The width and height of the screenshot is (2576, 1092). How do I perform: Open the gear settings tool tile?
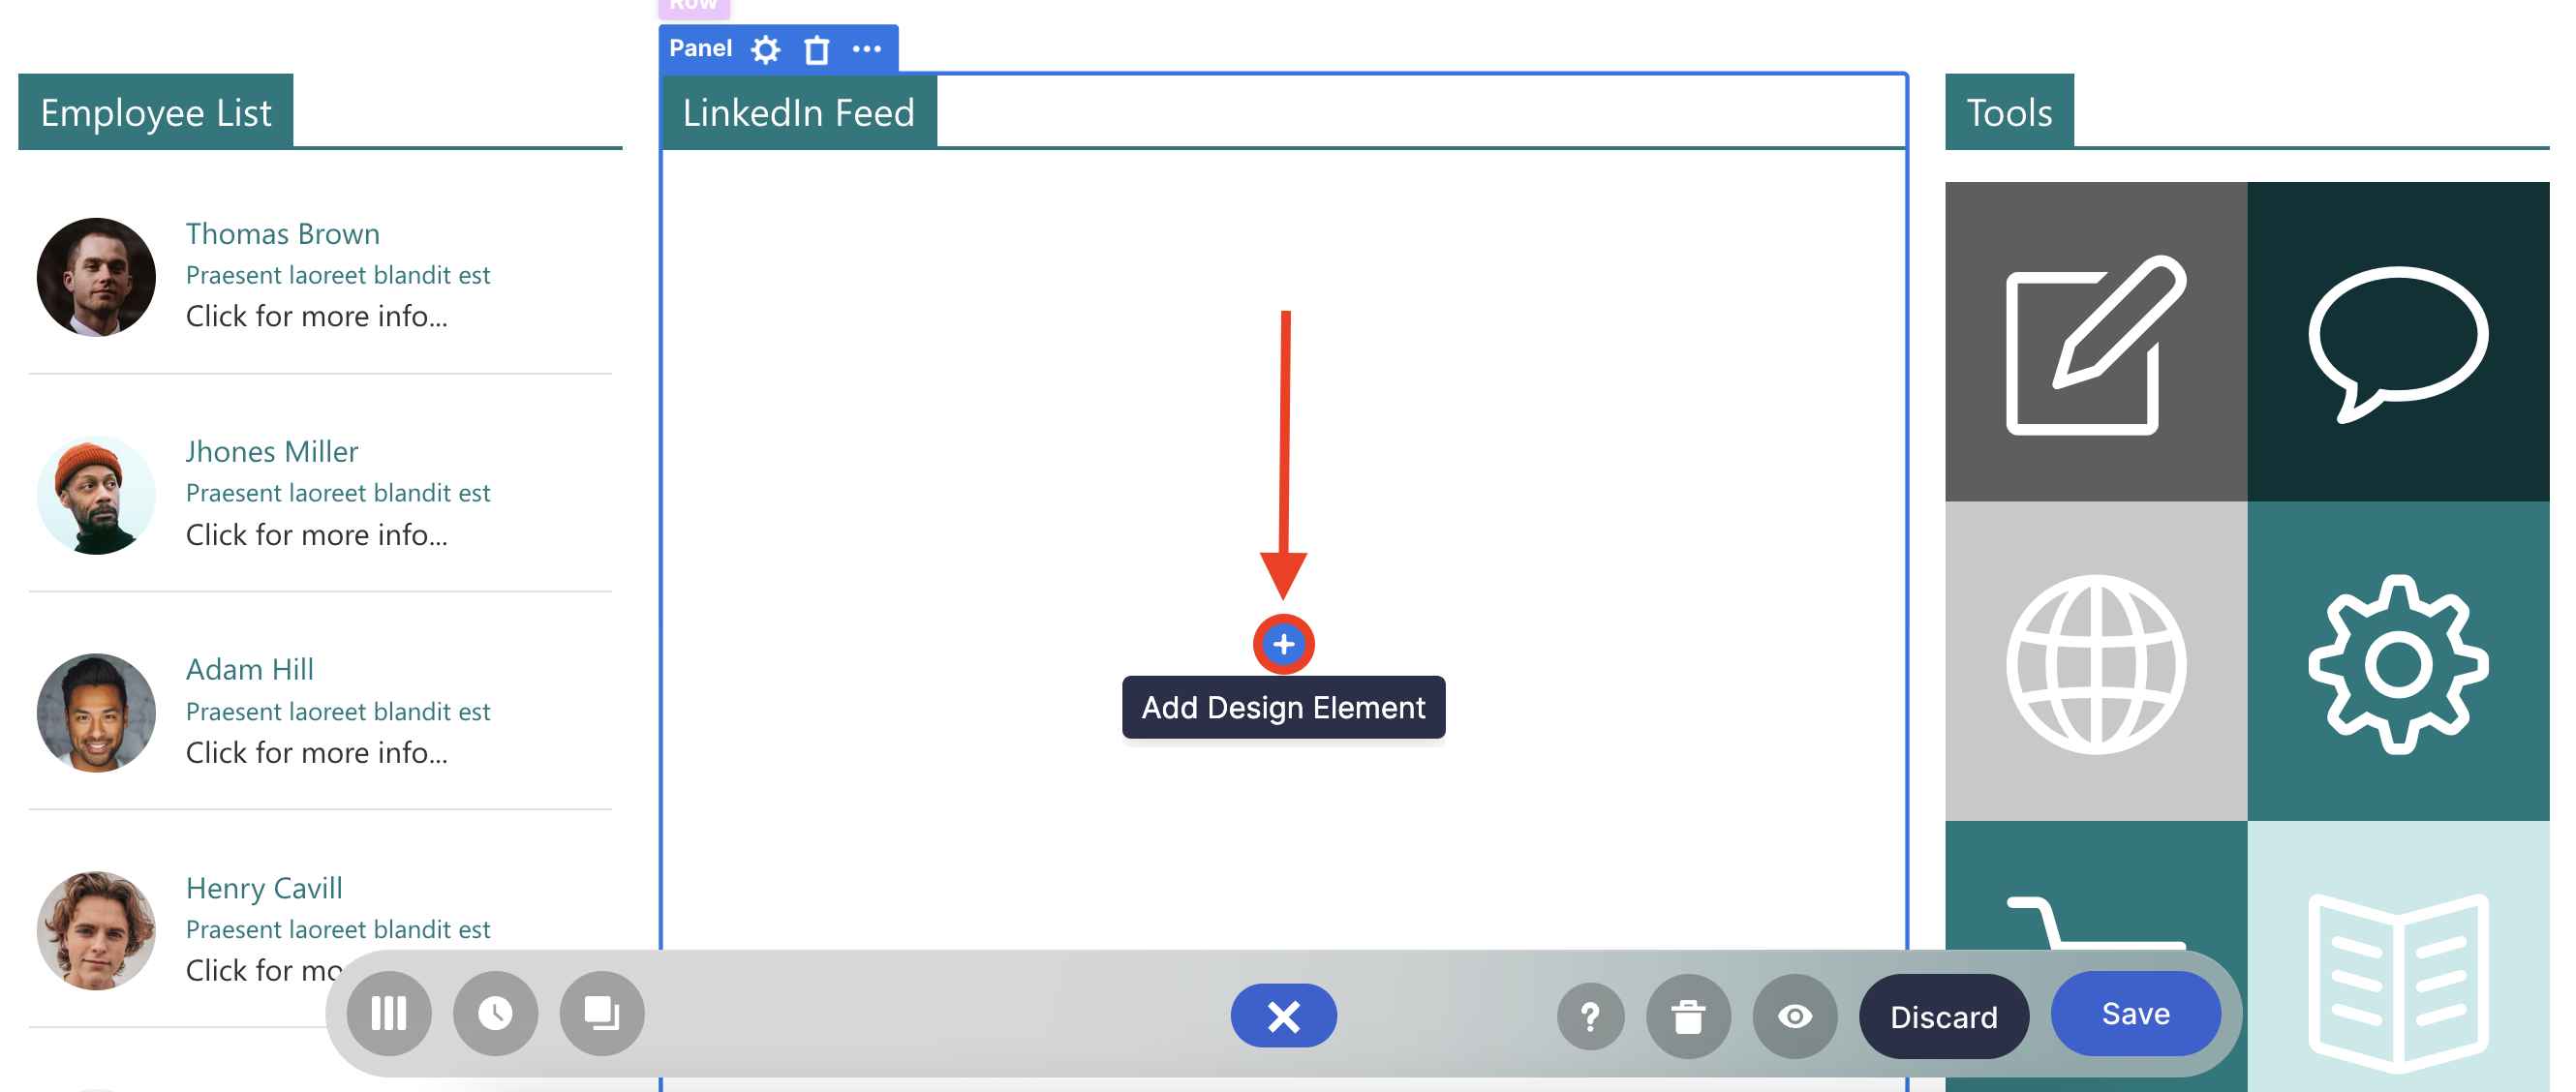coord(2397,662)
